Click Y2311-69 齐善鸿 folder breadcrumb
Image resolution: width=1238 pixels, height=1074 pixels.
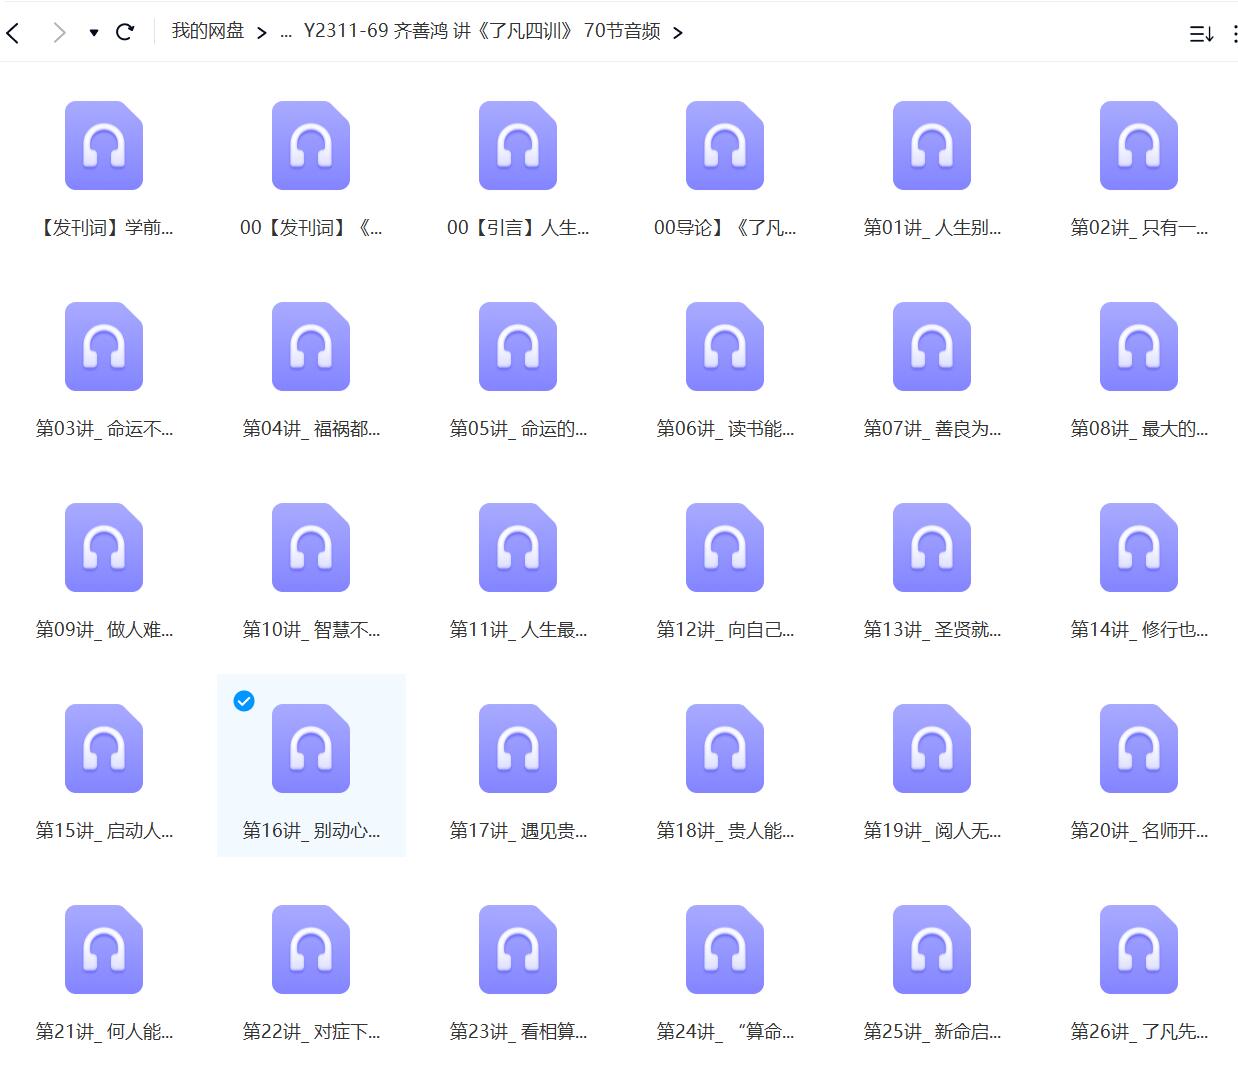point(481,31)
